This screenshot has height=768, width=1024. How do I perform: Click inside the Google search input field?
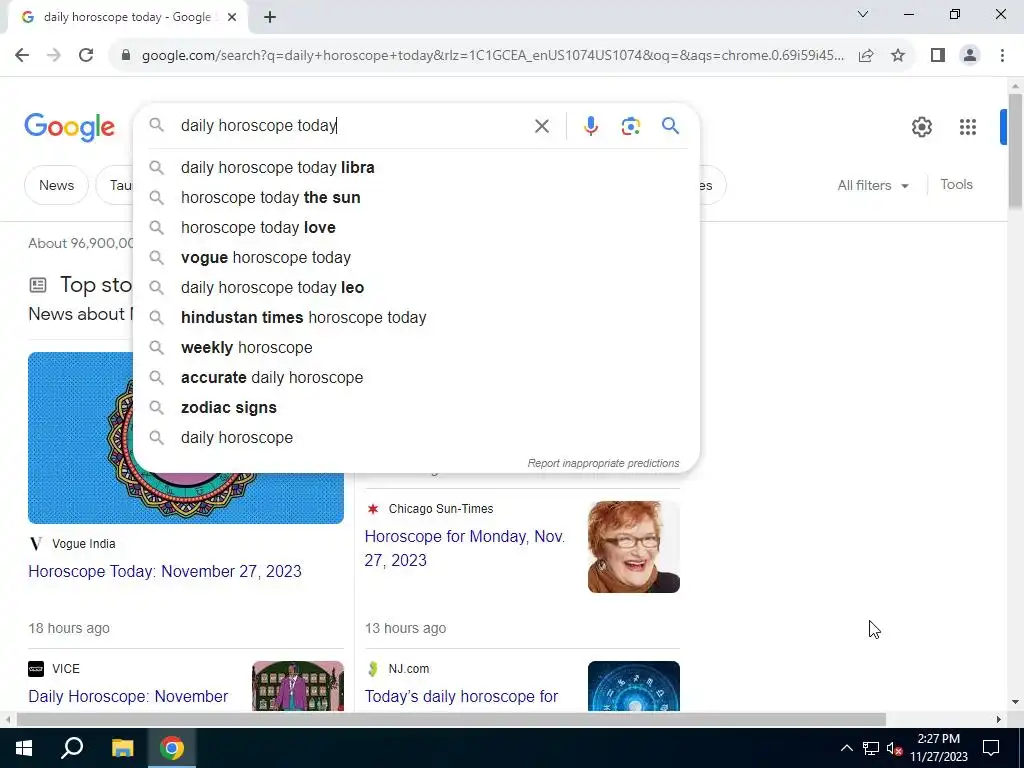click(353, 125)
